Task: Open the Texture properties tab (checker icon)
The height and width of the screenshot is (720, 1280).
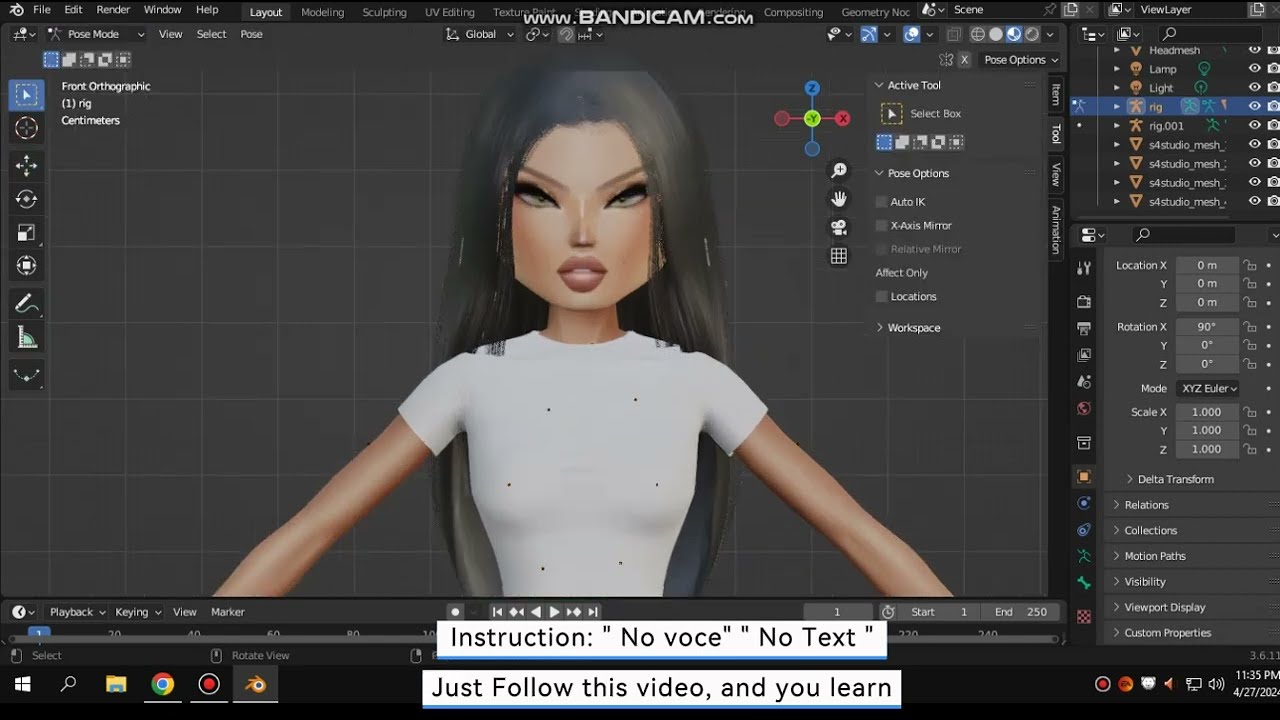Action: click(x=1084, y=617)
